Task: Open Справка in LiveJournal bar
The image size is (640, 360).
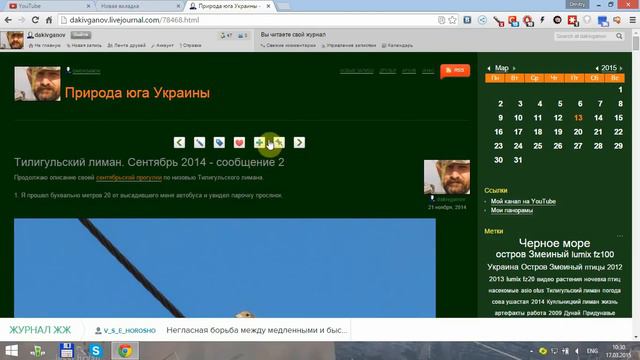Action: click(191, 45)
